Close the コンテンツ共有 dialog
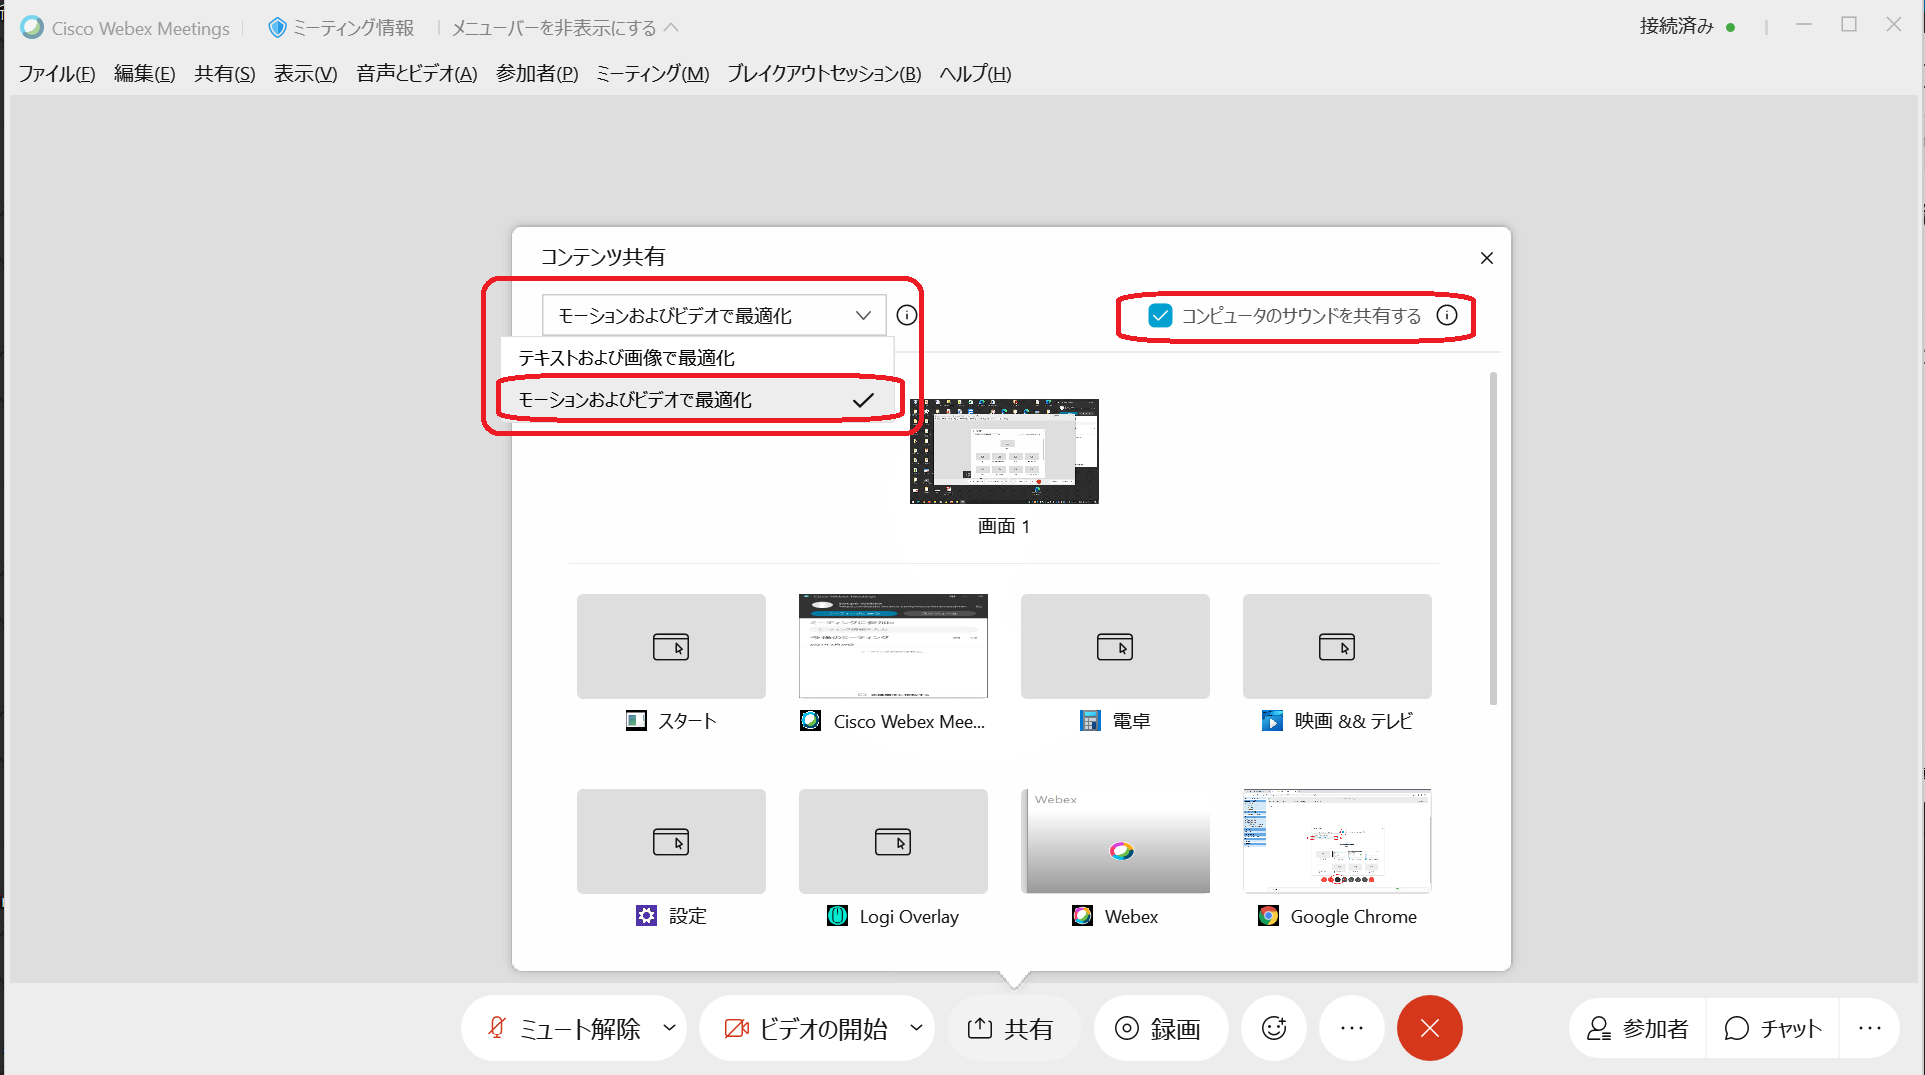The width and height of the screenshot is (1925, 1075). (x=1486, y=258)
